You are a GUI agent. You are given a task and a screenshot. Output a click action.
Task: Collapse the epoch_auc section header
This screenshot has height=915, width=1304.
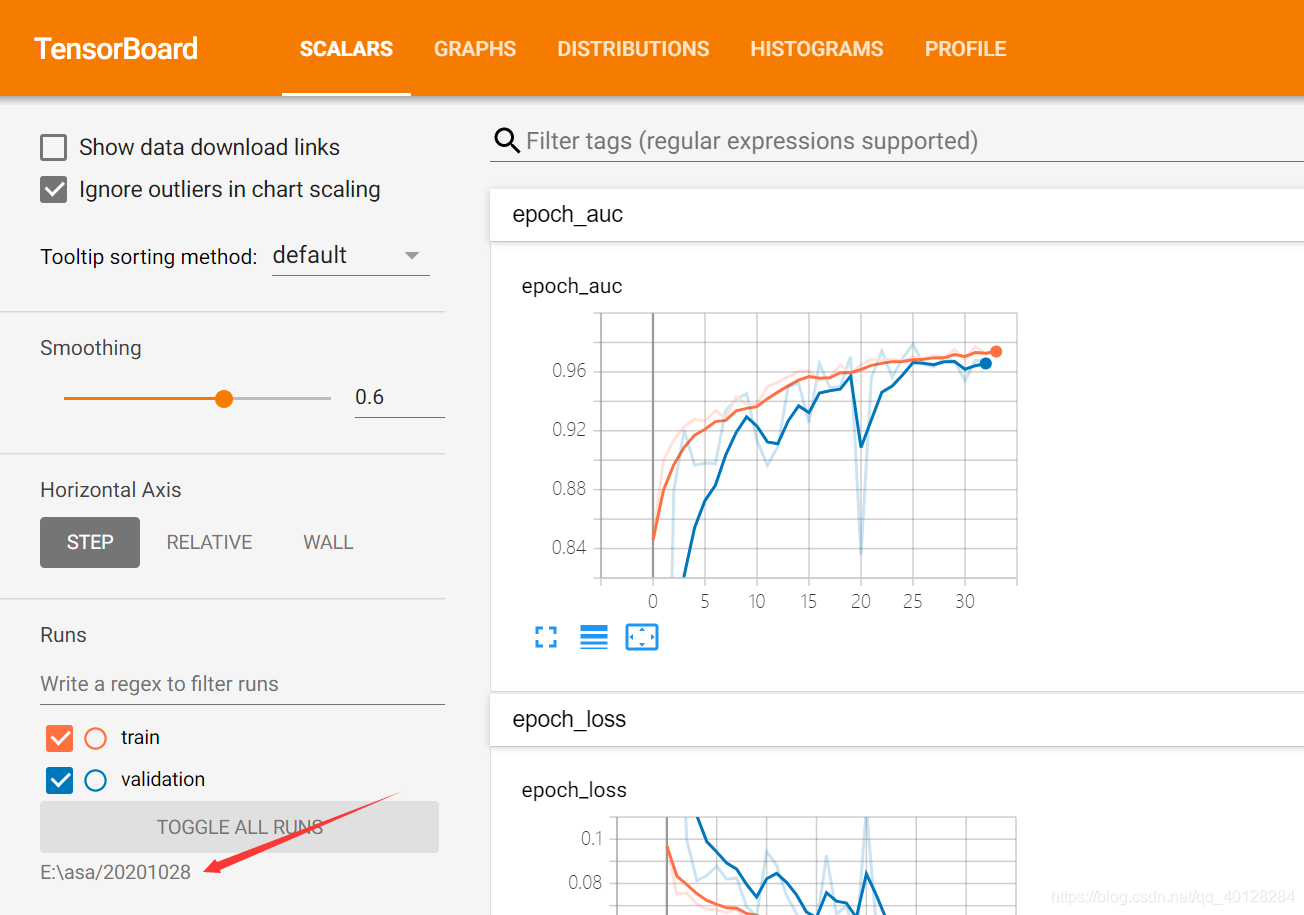(897, 214)
